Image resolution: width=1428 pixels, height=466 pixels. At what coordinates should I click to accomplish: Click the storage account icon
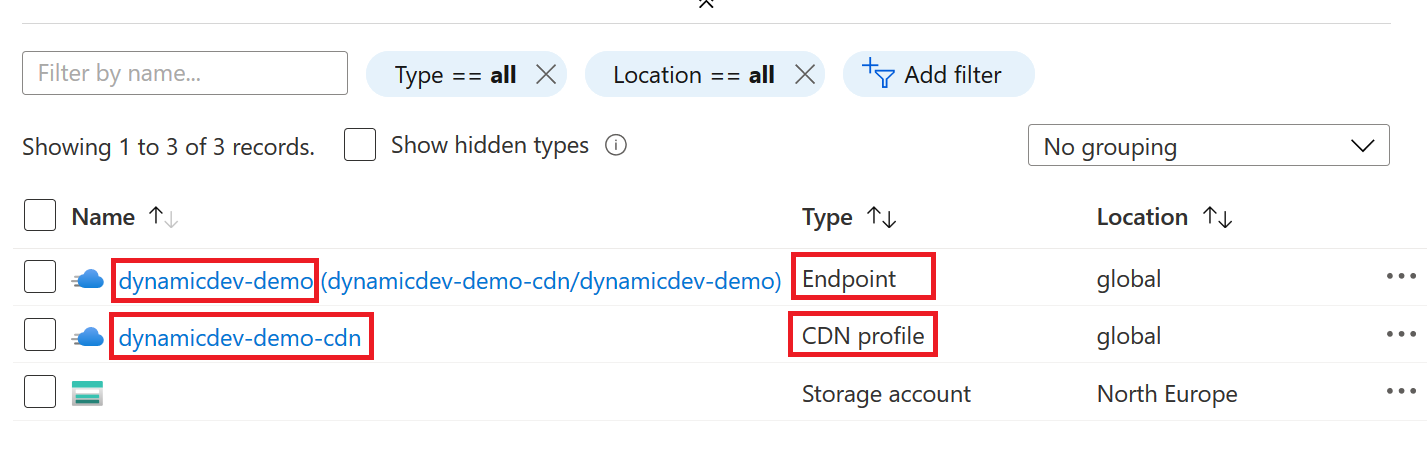click(88, 394)
